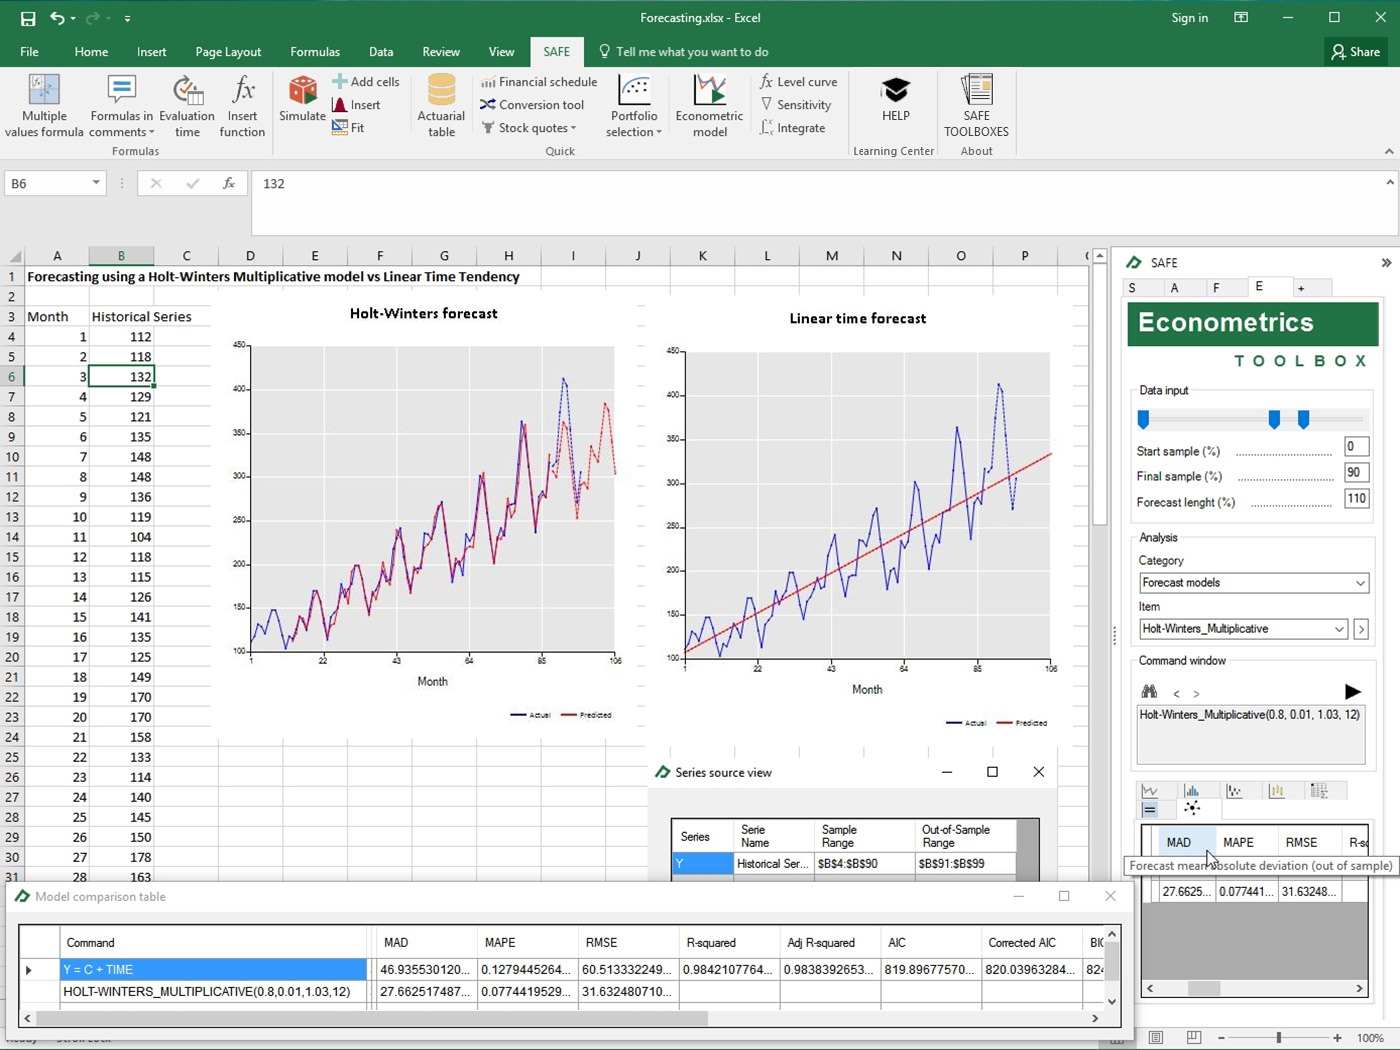The width and height of the screenshot is (1400, 1050).
Task: Switch to the Page Layout tab
Action: tap(228, 52)
